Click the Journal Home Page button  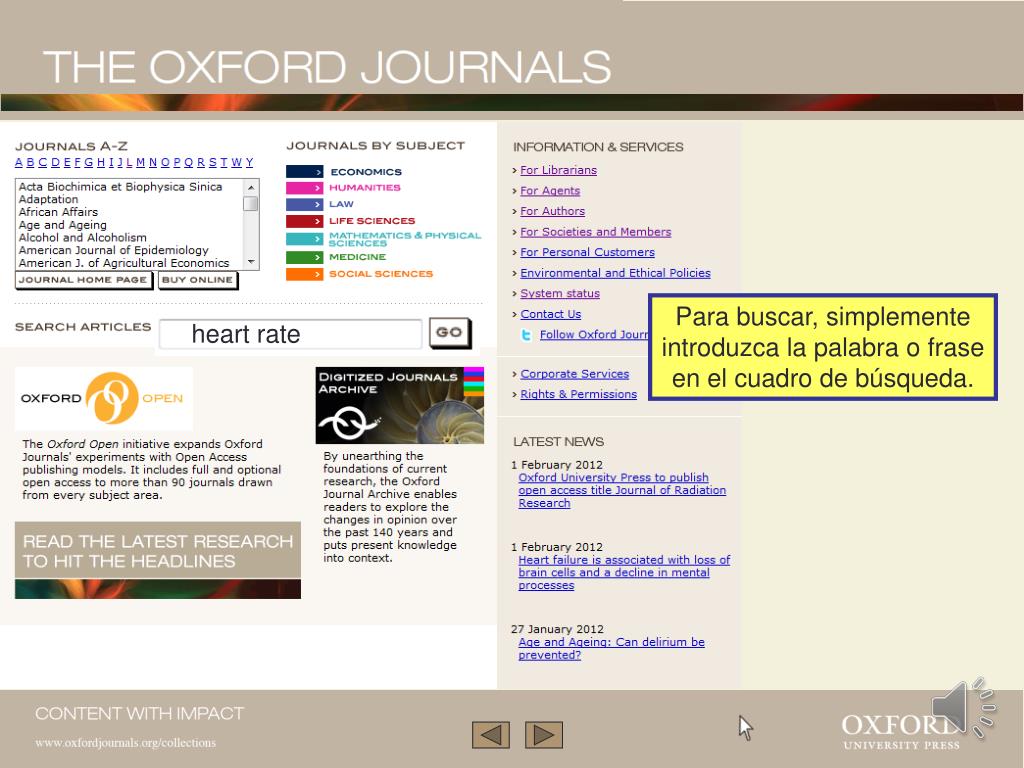click(84, 280)
